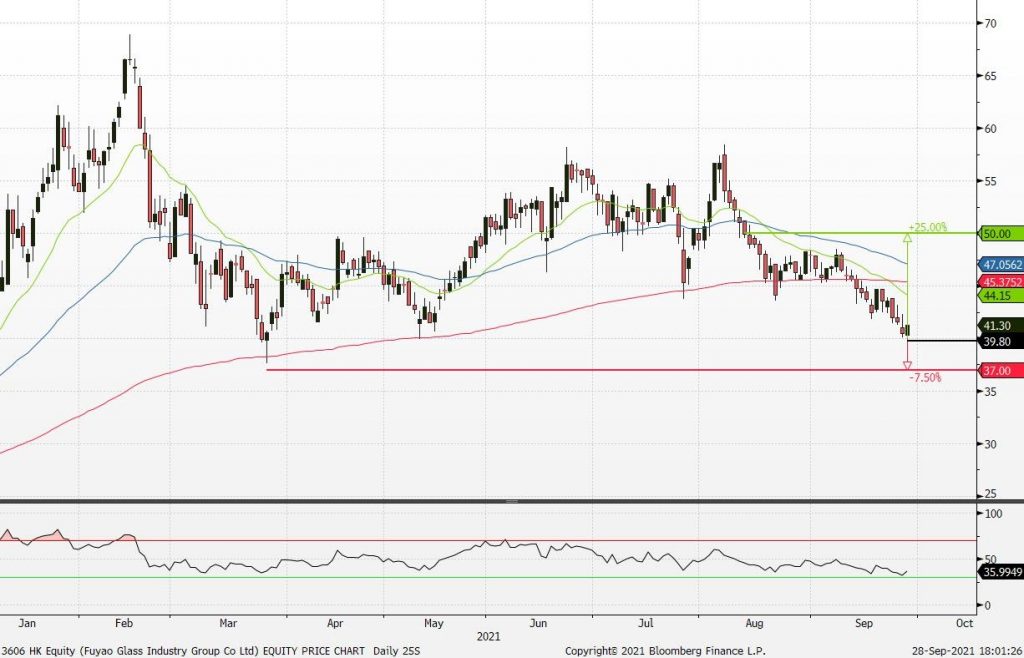Click the 50.00 target price label
This screenshot has width=1024, height=658.
1000,234
